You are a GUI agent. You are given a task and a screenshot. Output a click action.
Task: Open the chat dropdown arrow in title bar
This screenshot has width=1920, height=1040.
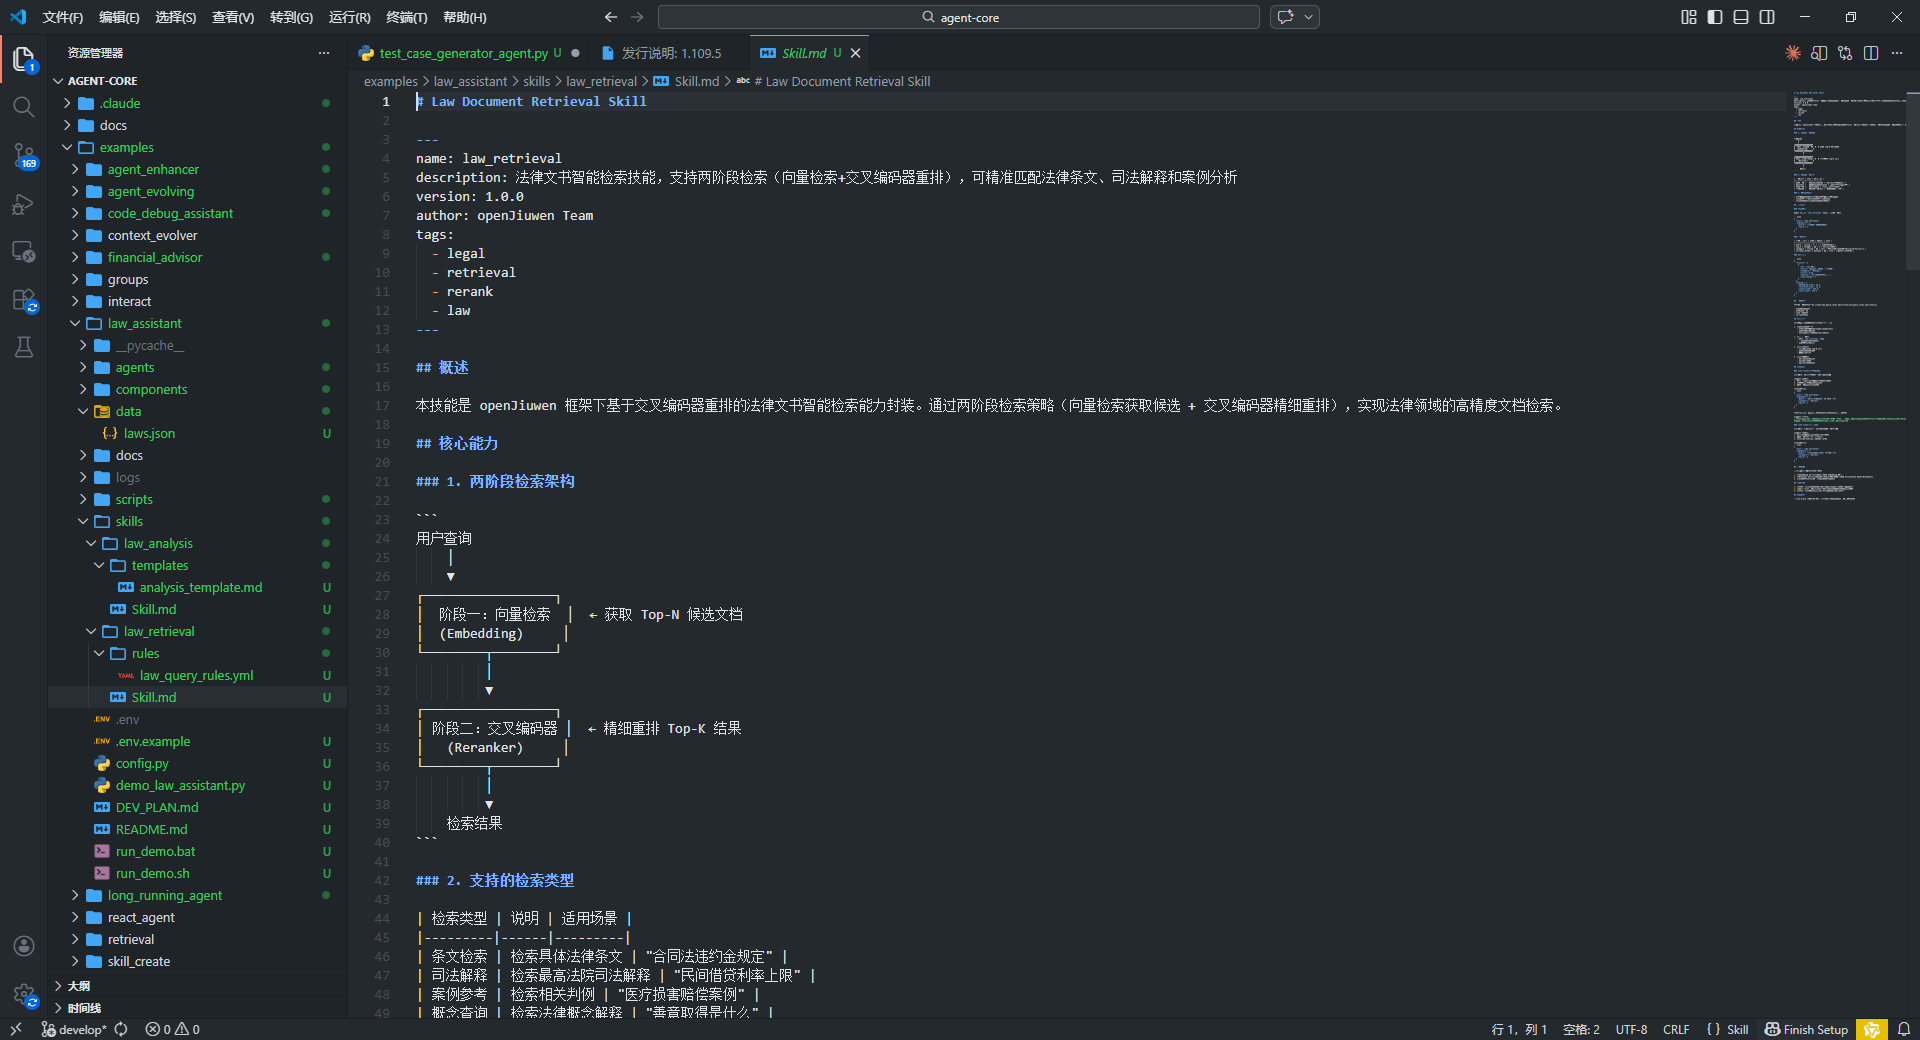point(1308,17)
